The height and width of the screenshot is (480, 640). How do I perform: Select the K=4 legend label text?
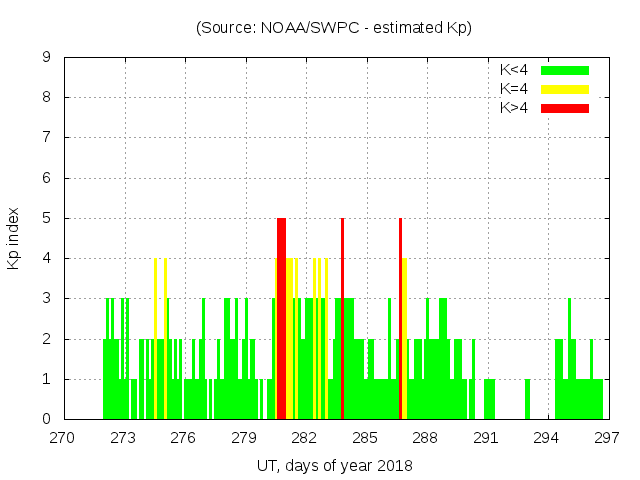pos(516,89)
